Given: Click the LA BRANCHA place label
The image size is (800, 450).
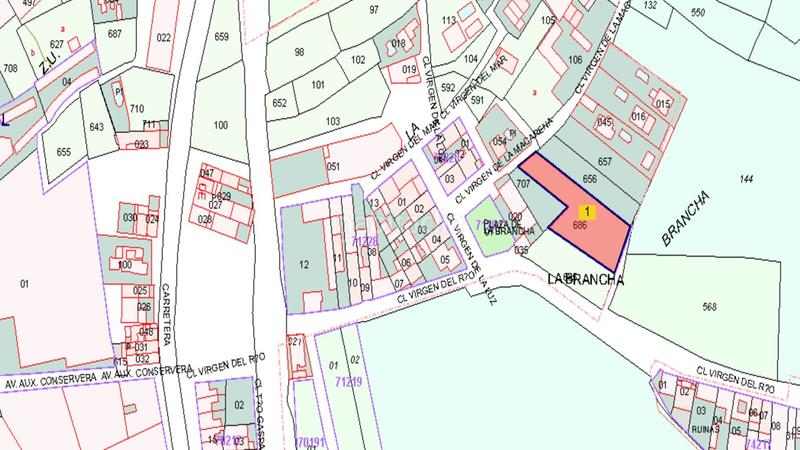Looking at the screenshot, I should (586, 281).
